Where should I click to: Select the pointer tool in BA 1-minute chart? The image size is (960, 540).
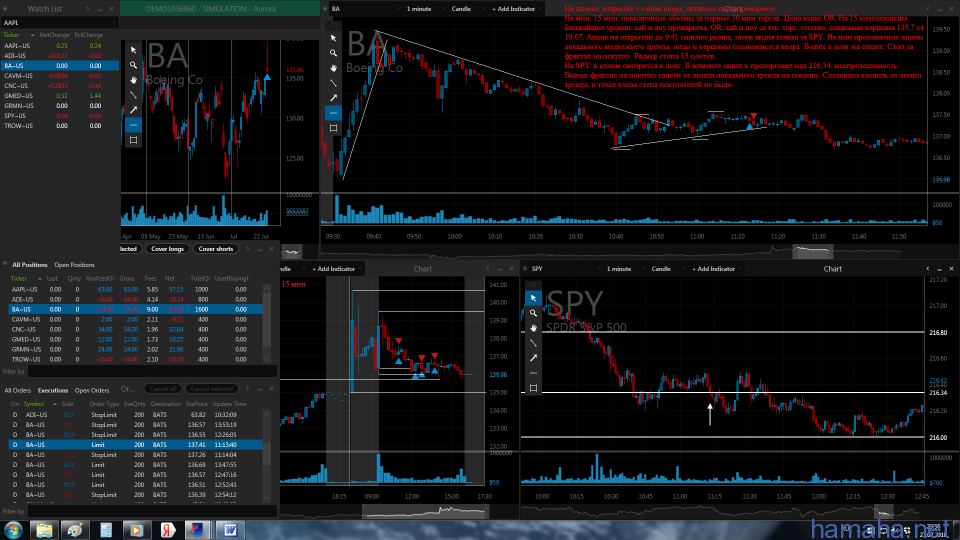tap(333, 38)
